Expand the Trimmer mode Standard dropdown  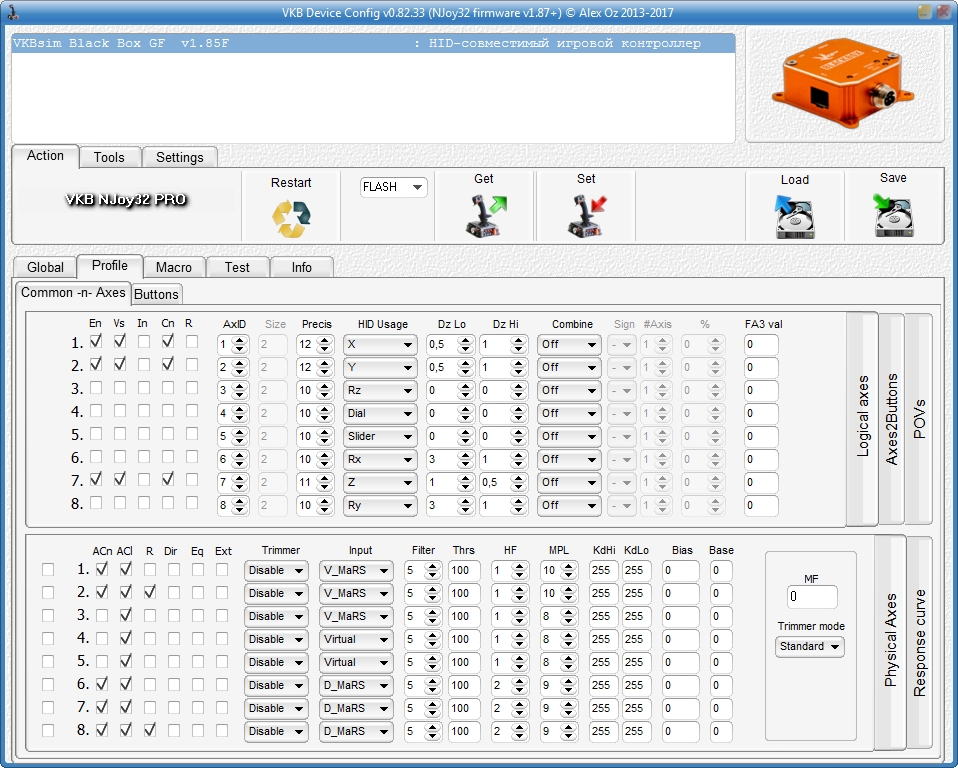point(809,646)
